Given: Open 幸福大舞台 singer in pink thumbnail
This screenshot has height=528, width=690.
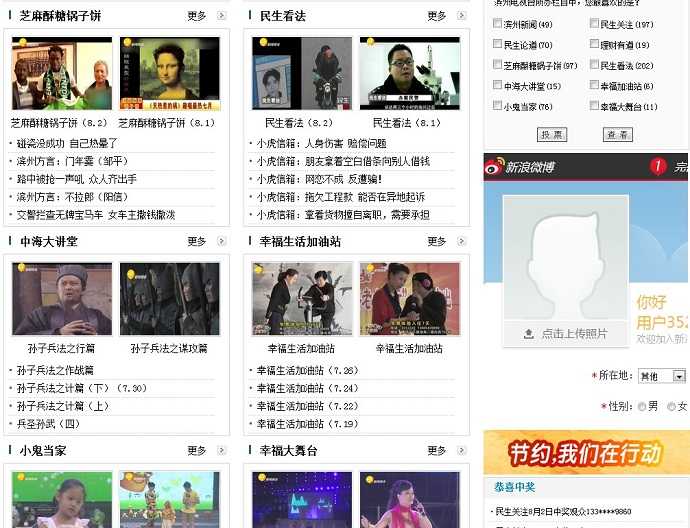Looking at the screenshot, I should tap(410, 500).
